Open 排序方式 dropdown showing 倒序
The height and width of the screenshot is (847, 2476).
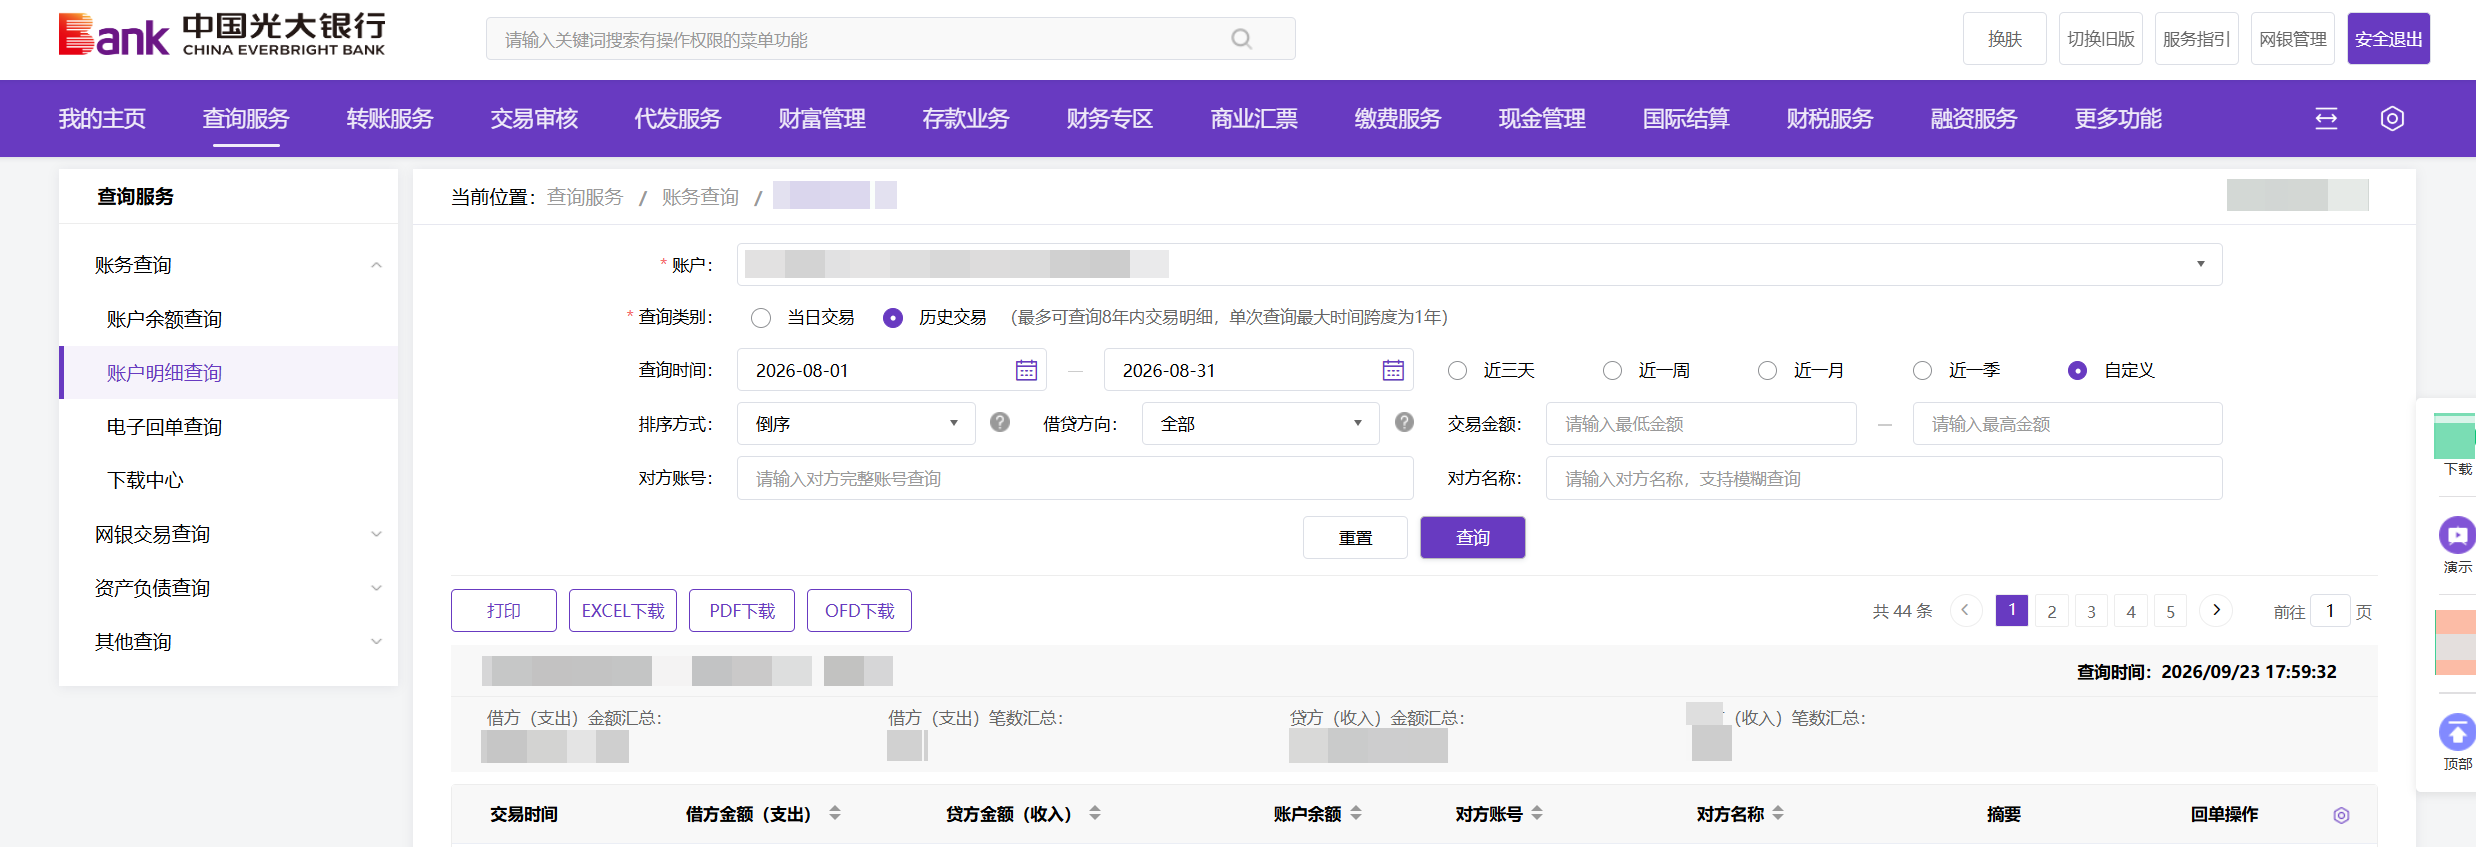coord(855,424)
